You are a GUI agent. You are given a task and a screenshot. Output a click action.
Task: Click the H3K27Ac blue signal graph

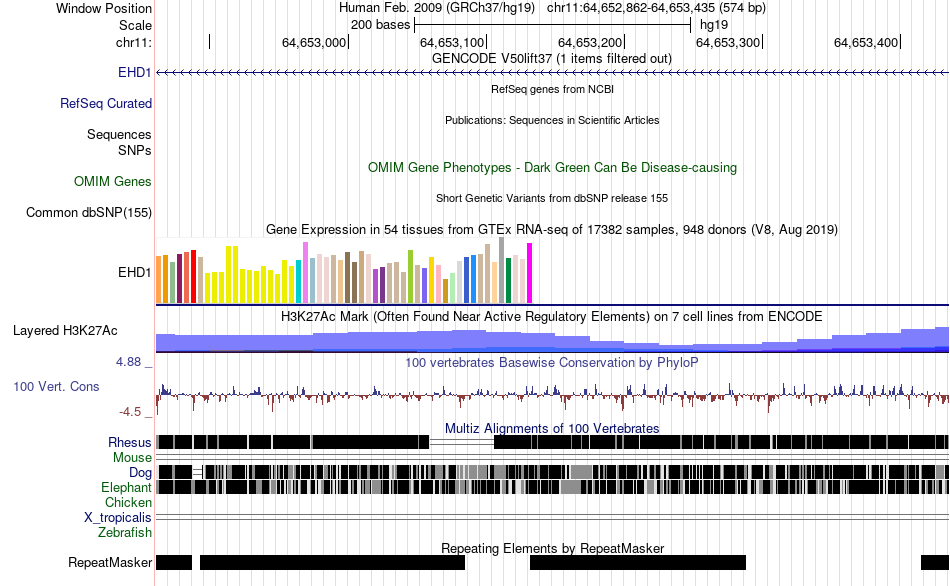552,341
